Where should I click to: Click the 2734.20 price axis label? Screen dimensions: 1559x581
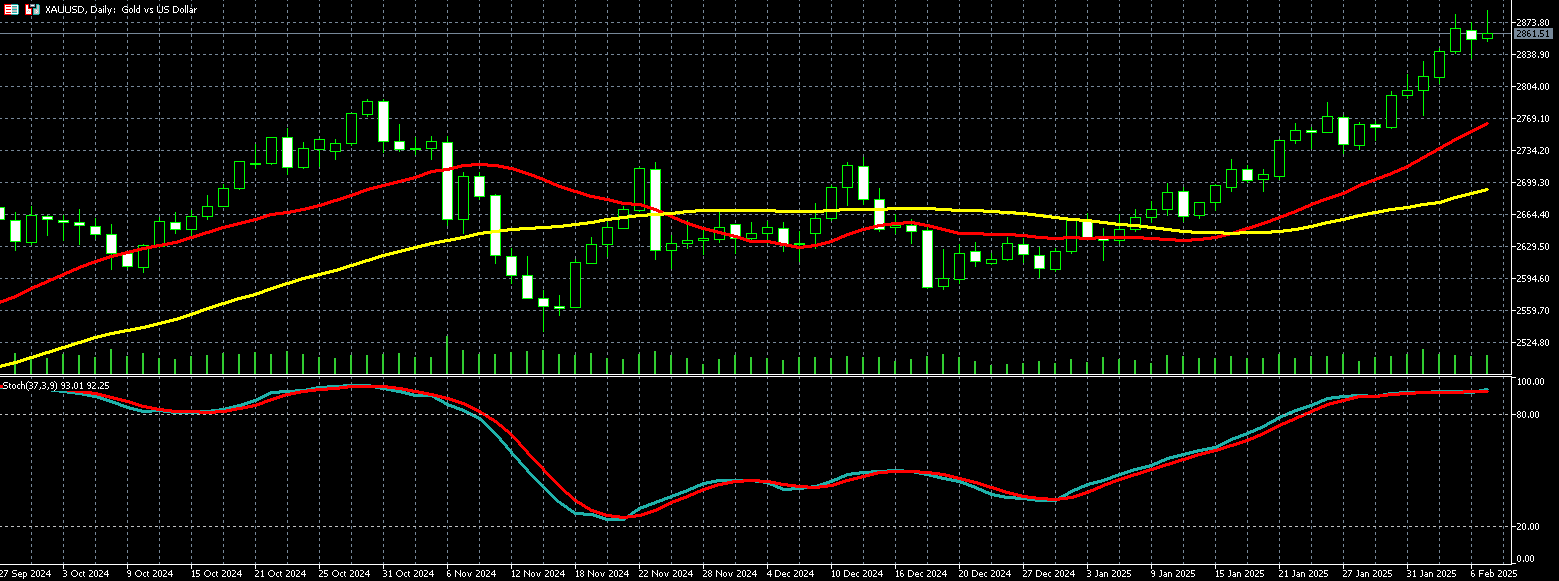[1531, 150]
